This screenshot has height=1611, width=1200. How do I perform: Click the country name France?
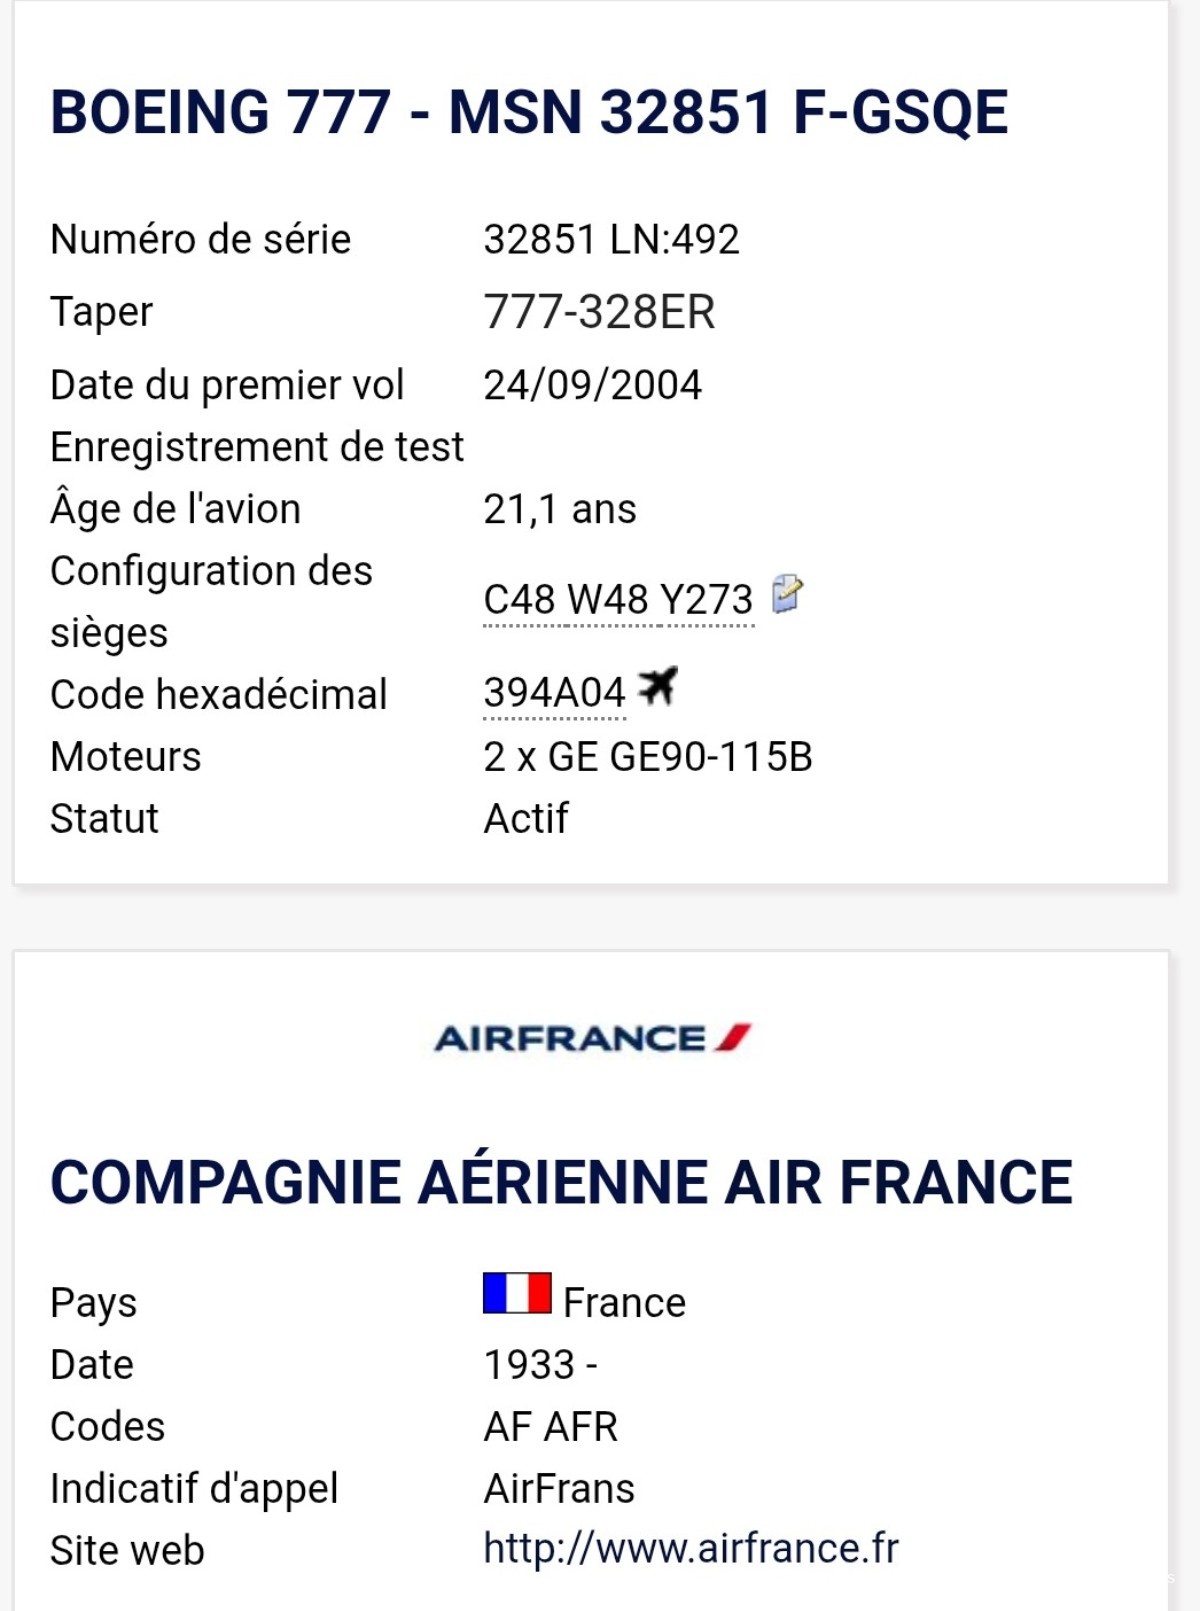pyautogui.click(x=624, y=1303)
